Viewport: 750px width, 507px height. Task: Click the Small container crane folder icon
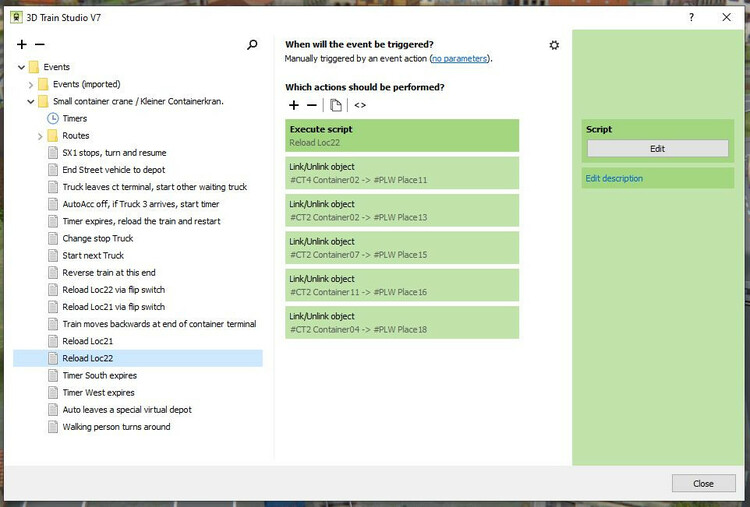[43, 101]
